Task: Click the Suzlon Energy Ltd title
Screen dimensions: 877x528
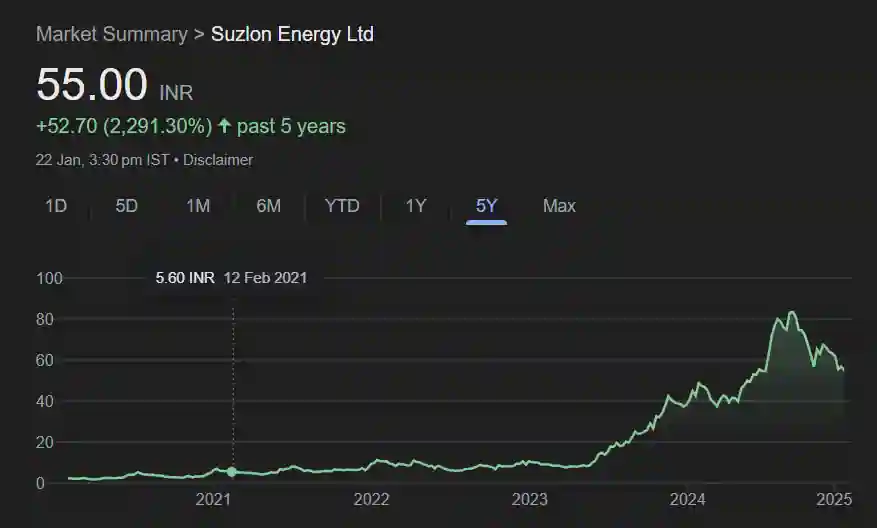Action: pos(293,34)
